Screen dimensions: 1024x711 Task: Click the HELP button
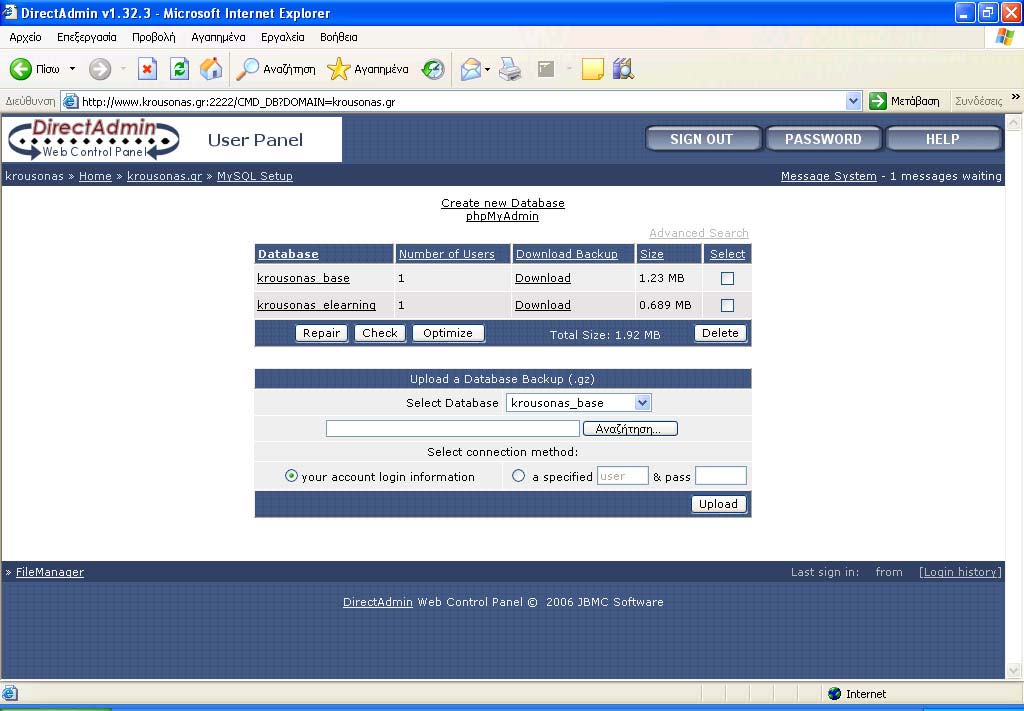coord(943,139)
